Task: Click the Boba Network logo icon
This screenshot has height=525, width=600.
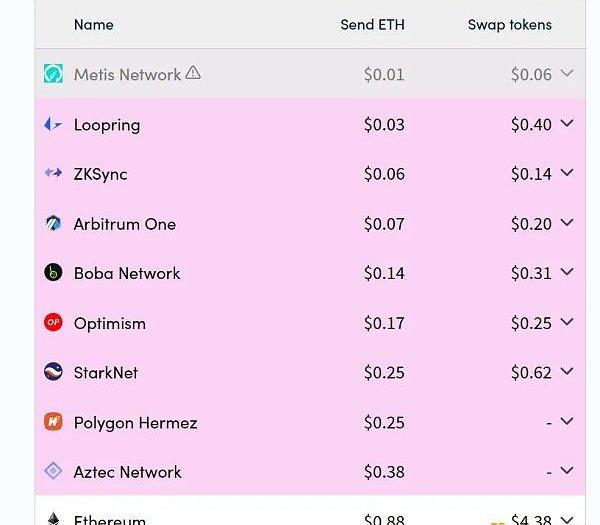Action: (53, 272)
